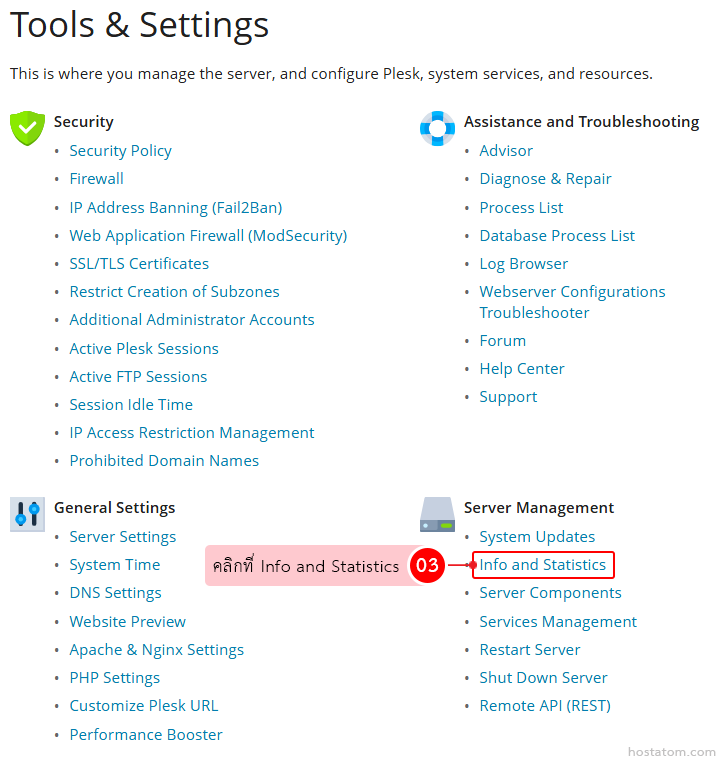Go to SSL/TLS Certificates
The image size is (720, 760).
[139, 264]
